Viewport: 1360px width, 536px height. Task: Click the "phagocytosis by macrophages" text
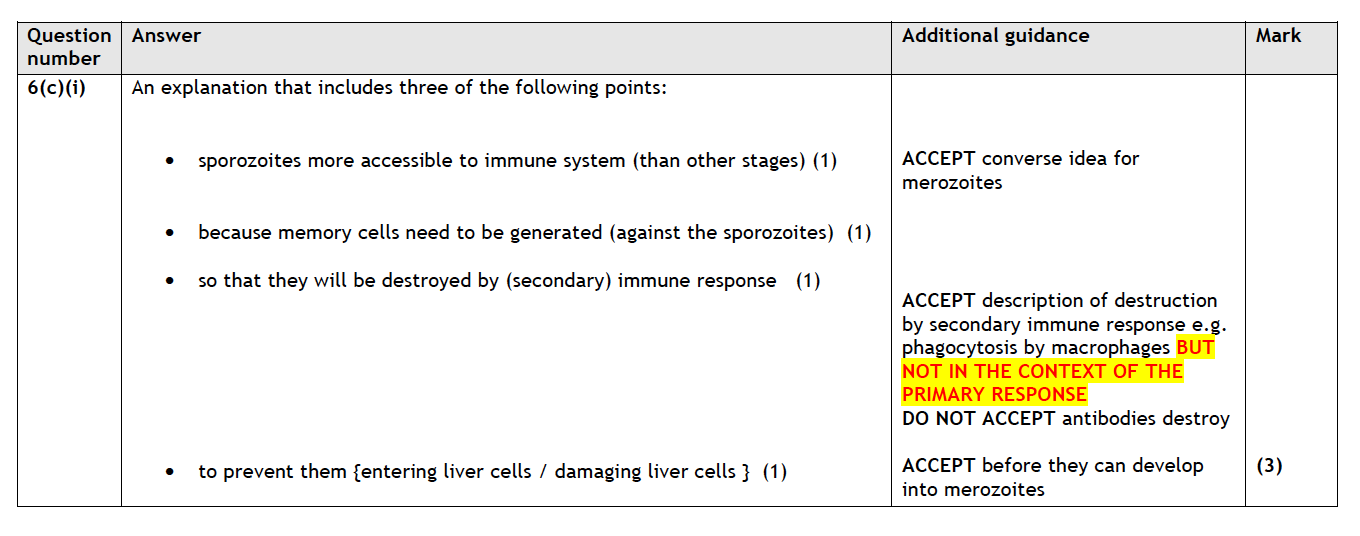[x=1036, y=348]
